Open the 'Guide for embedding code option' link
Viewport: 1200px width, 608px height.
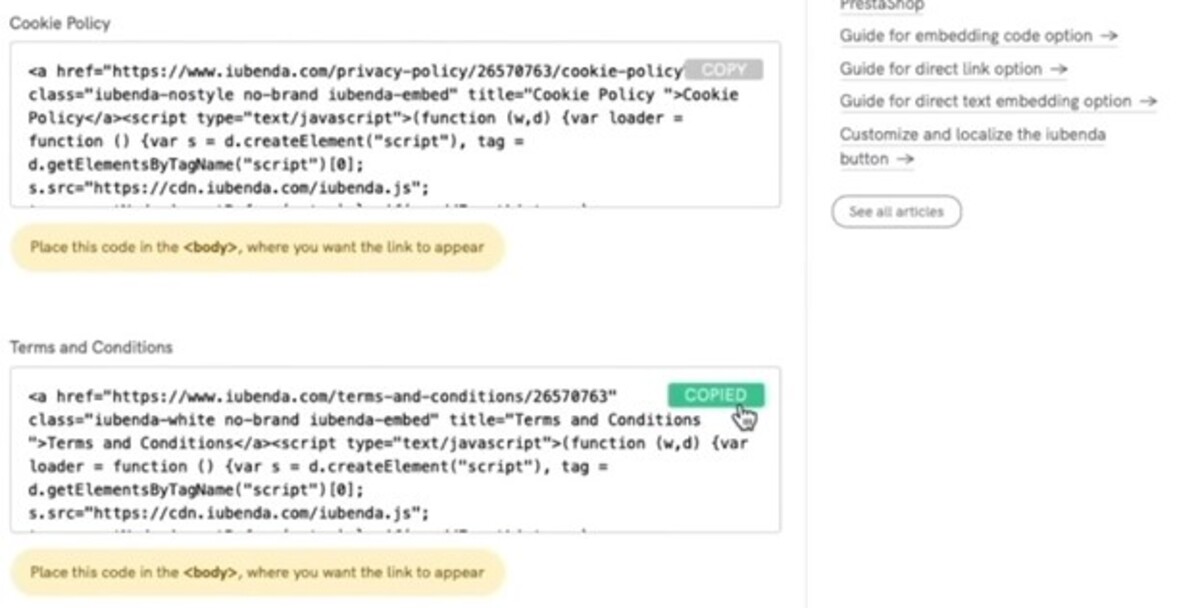click(x=978, y=36)
